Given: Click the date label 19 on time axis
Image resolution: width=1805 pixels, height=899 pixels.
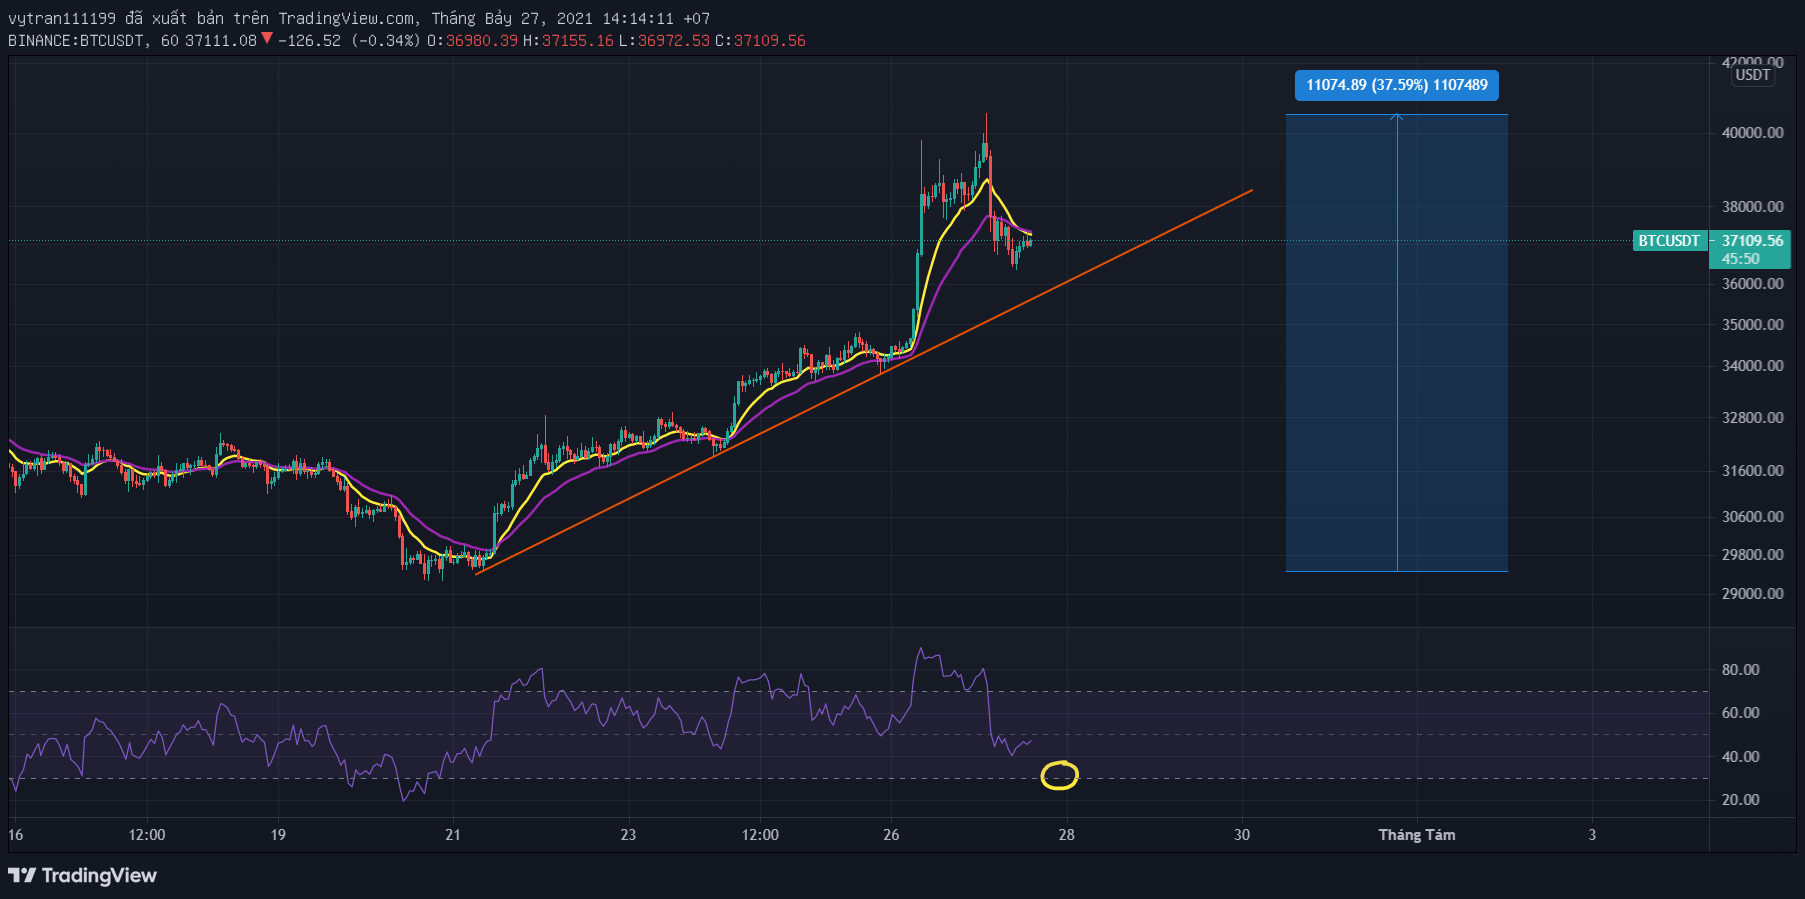Looking at the screenshot, I should [x=278, y=835].
